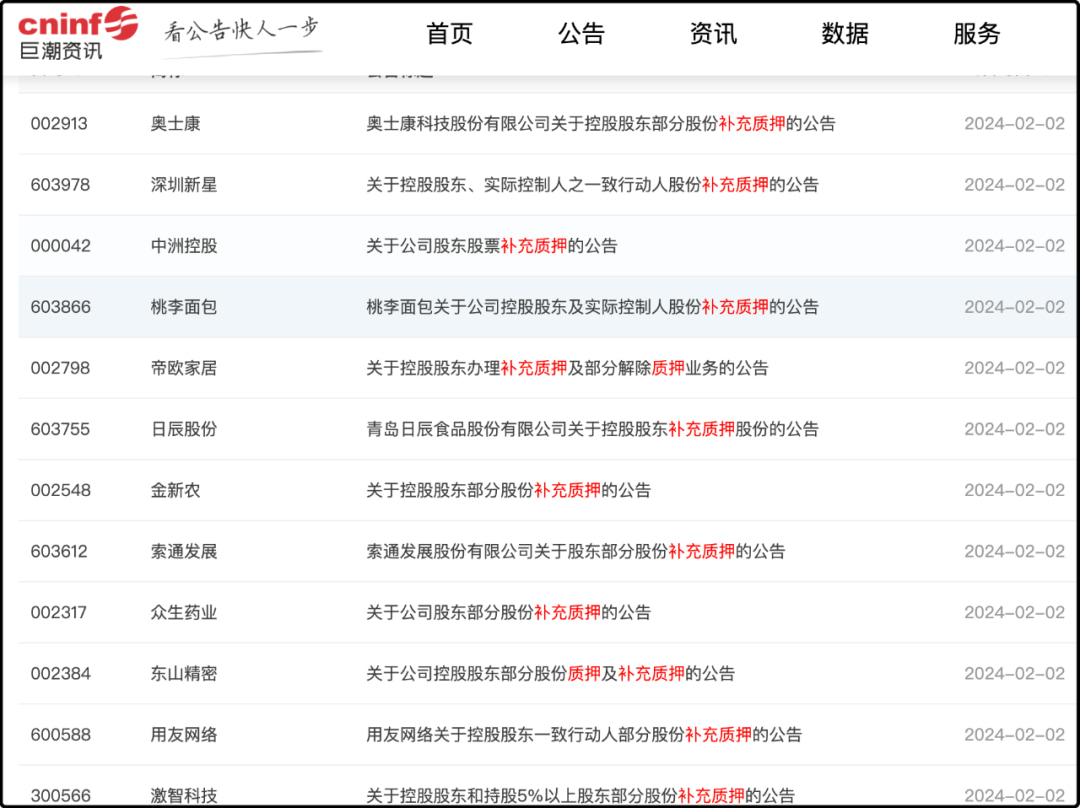The image size is (1080, 808).
Task: Select company name 索通发展
Action: [x=184, y=551]
